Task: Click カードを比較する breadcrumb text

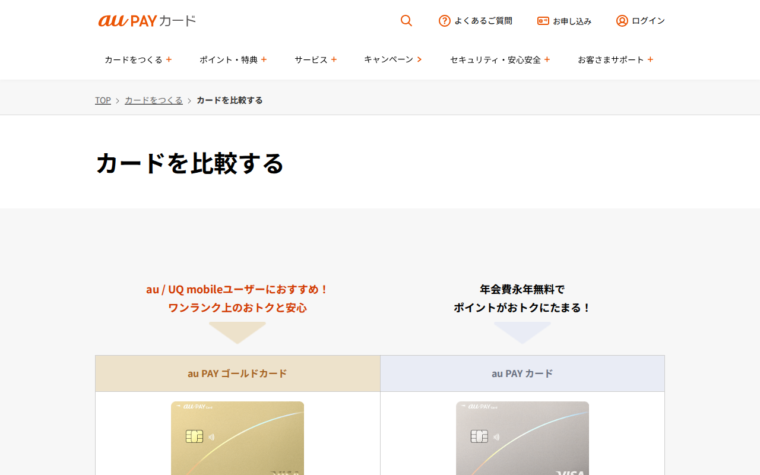Action: click(230, 100)
